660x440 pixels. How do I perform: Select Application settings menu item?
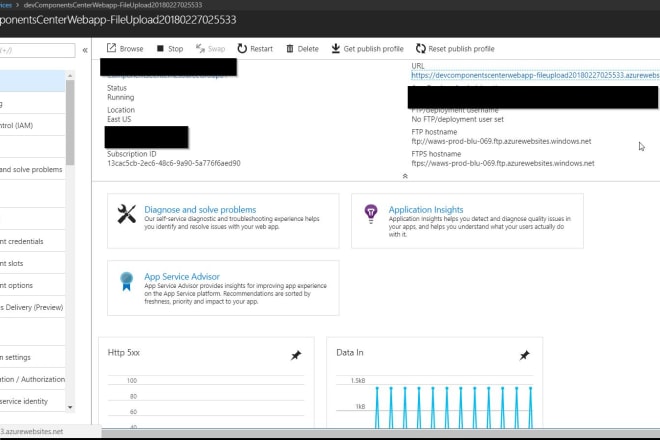pos(32,357)
